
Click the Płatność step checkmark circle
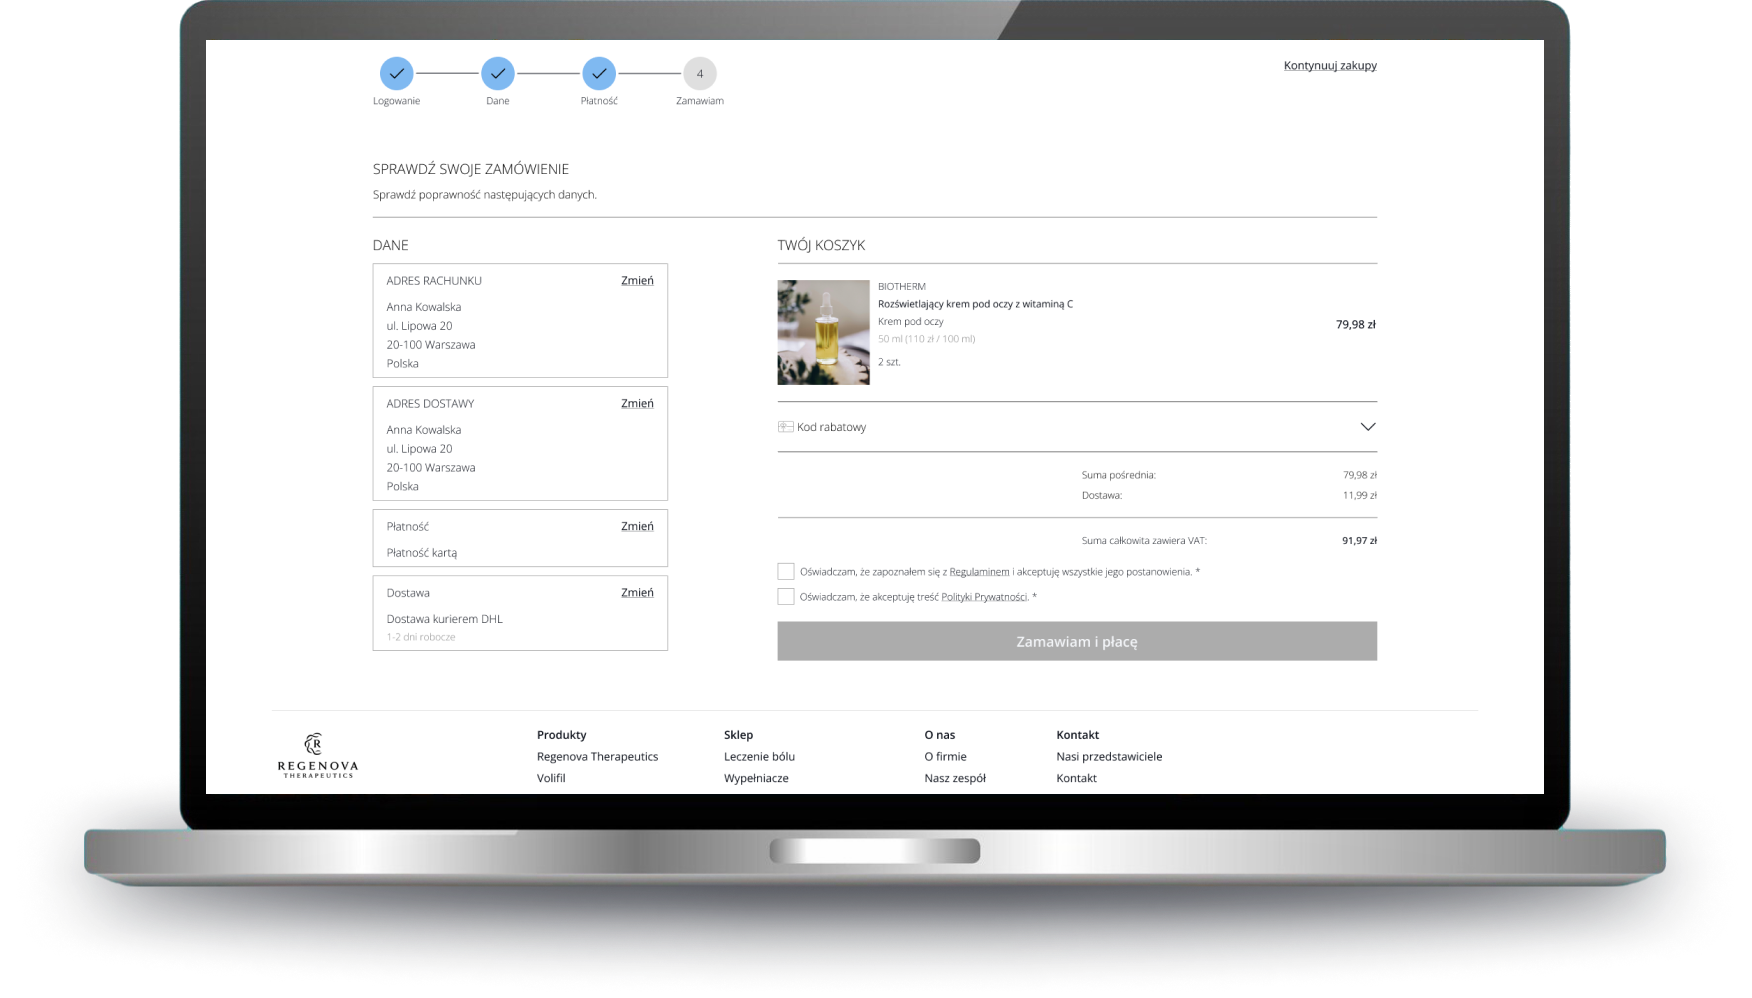(x=599, y=74)
